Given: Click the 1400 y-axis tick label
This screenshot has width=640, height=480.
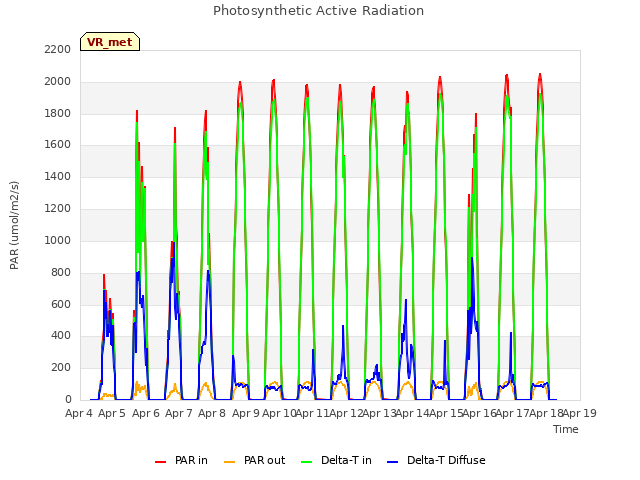Looking at the screenshot, I should 58,176.
